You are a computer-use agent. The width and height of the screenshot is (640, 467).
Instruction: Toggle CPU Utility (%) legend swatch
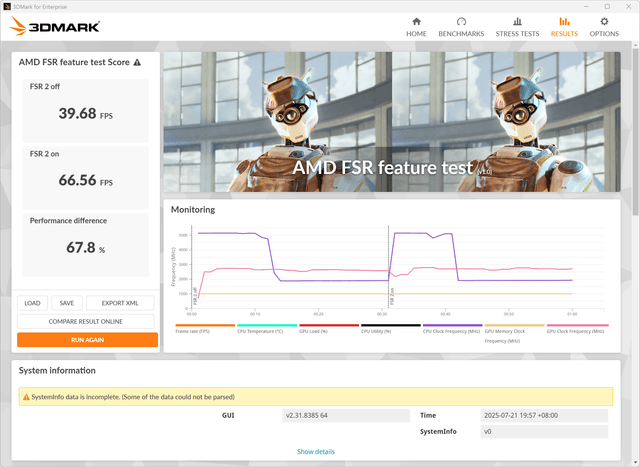pyautogui.click(x=391, y=325)
